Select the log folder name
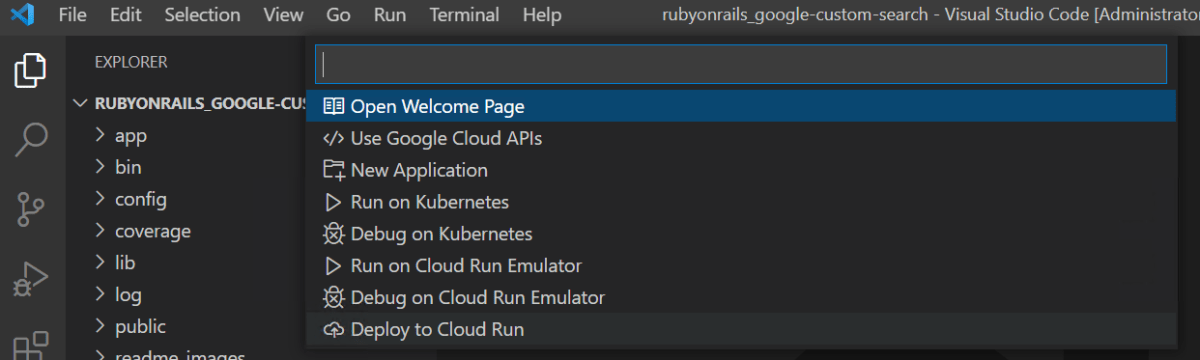 [128, 296]
